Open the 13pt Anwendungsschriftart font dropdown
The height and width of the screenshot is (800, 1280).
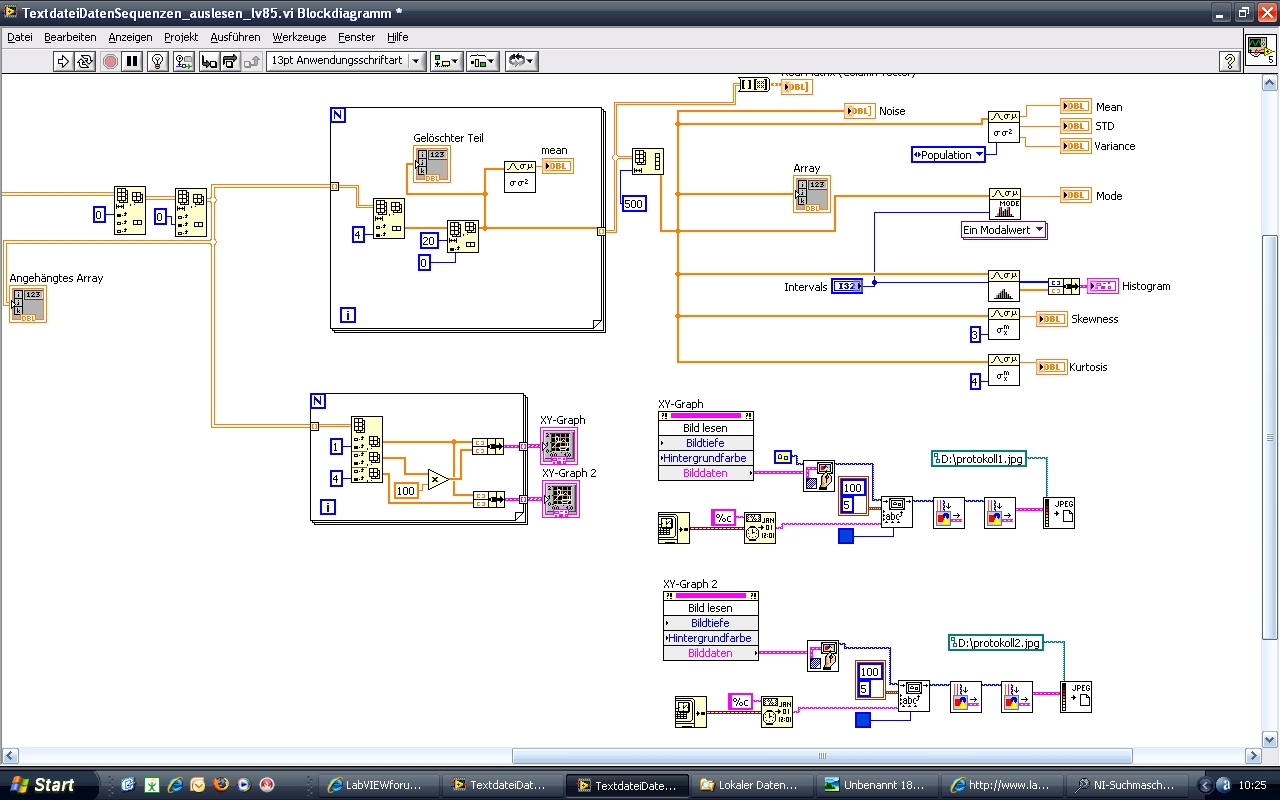tap(345, 61)
